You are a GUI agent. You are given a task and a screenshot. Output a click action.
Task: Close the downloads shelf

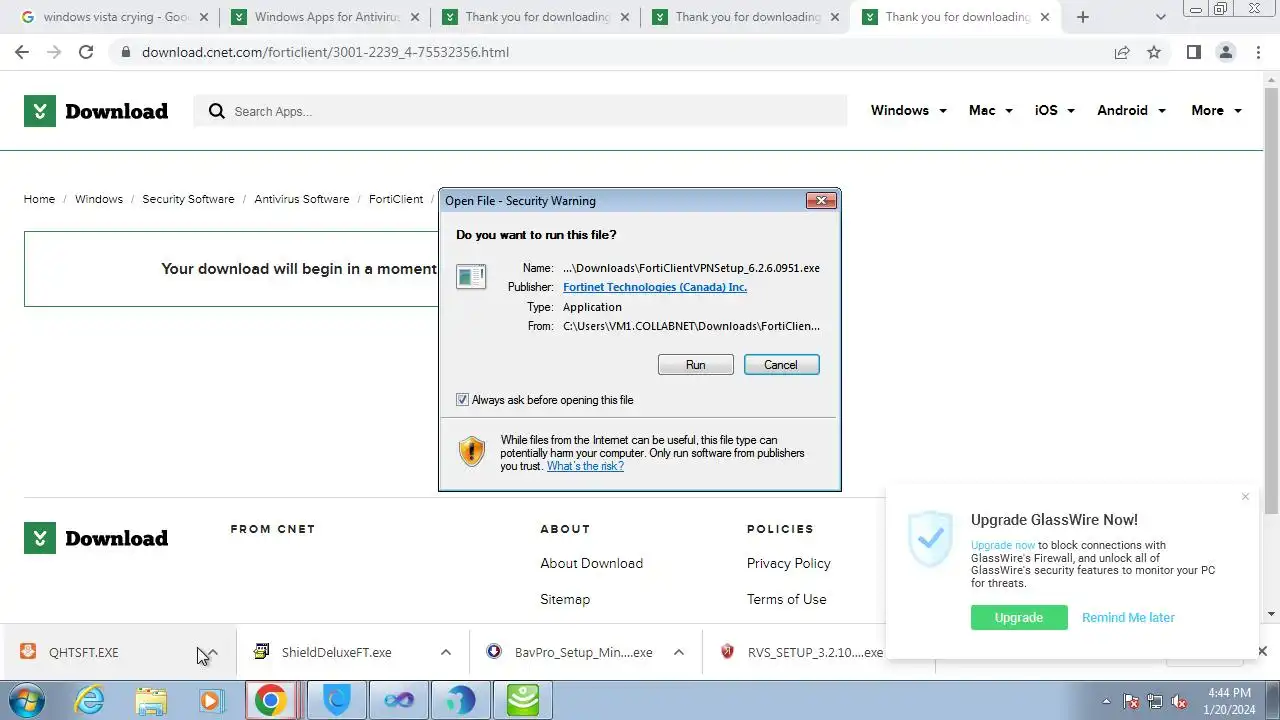coord(1262,652)
